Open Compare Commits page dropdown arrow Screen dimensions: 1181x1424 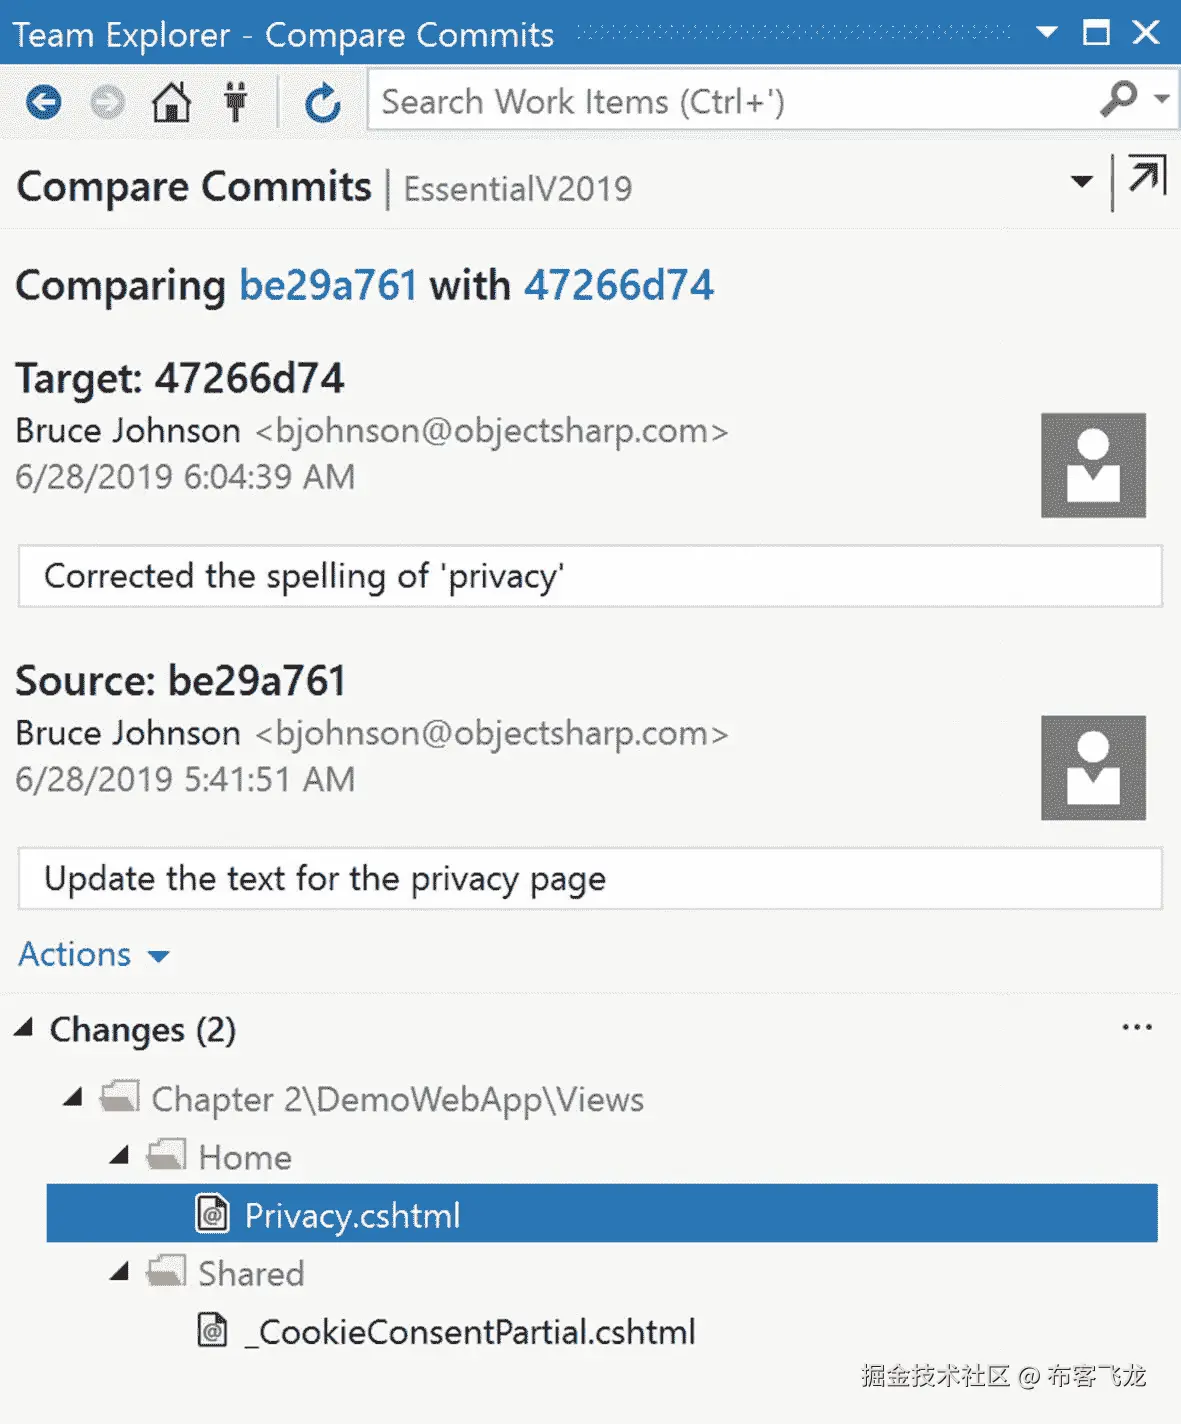[x=1081, y=181]
